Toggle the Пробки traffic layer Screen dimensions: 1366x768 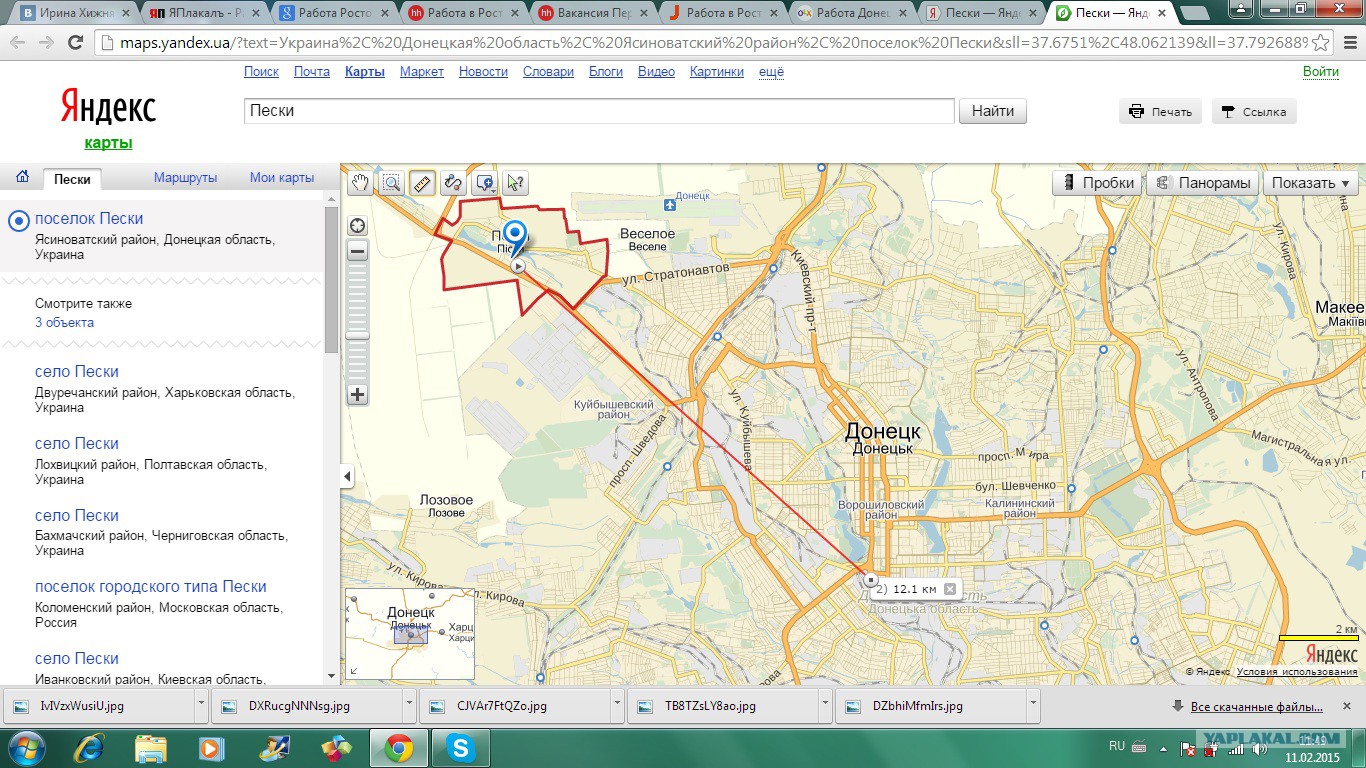1098,183
